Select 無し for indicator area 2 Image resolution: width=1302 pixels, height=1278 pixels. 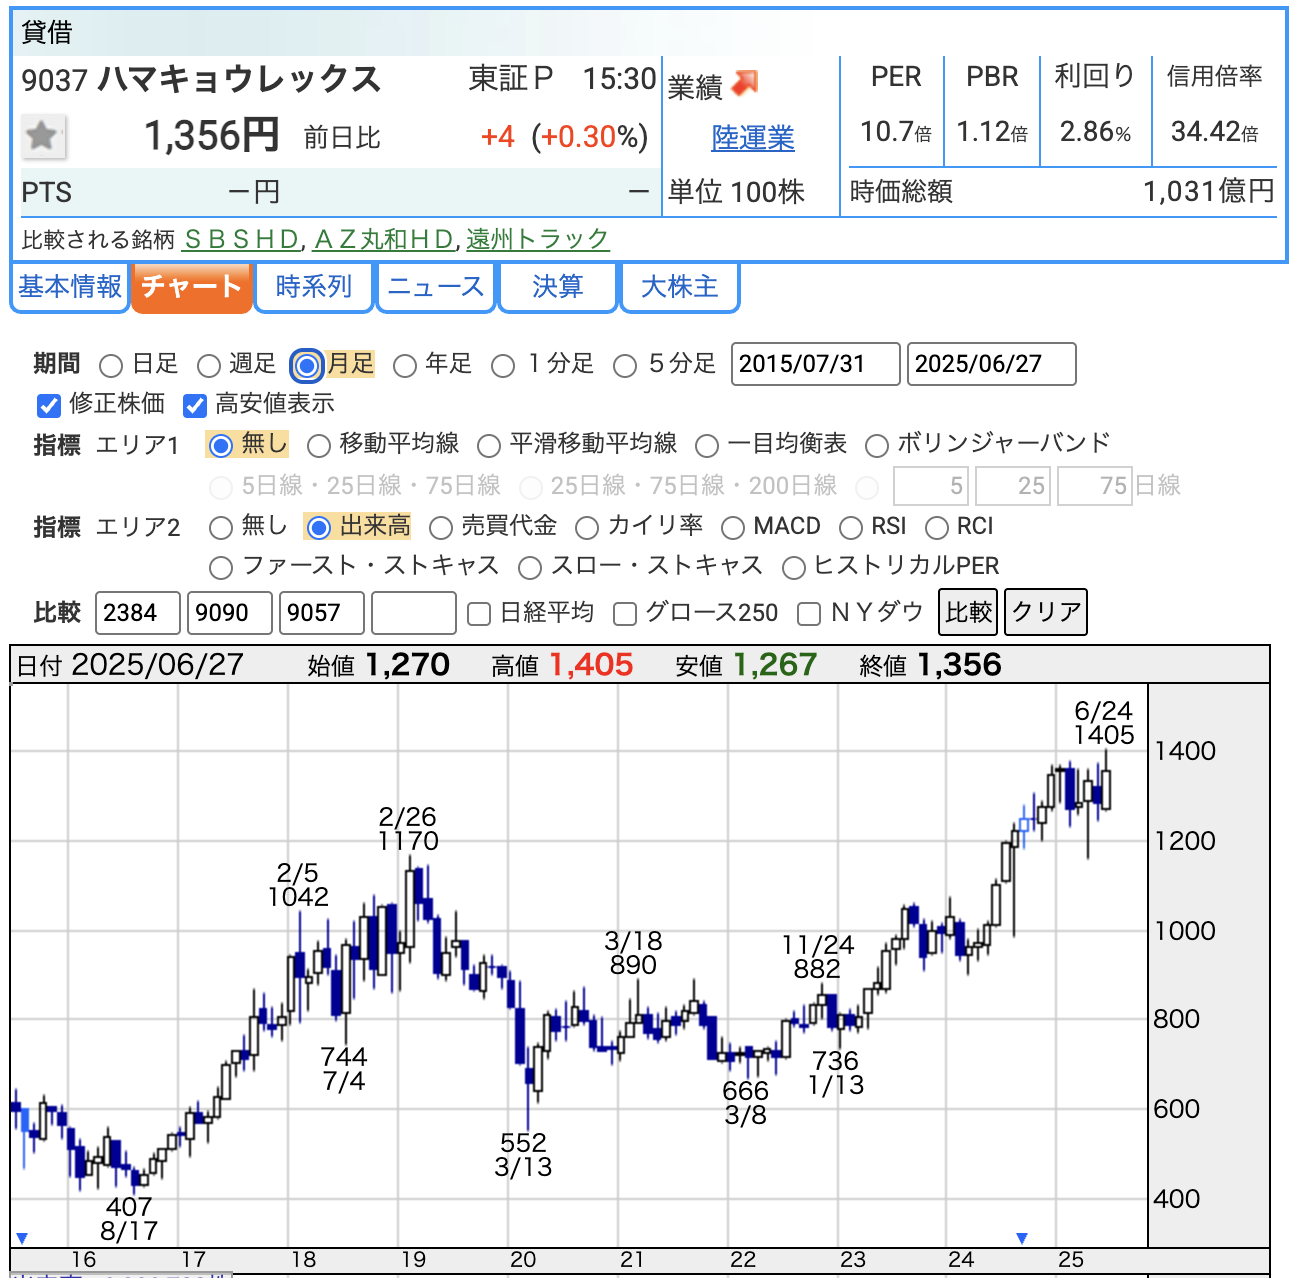pos(220,528)
